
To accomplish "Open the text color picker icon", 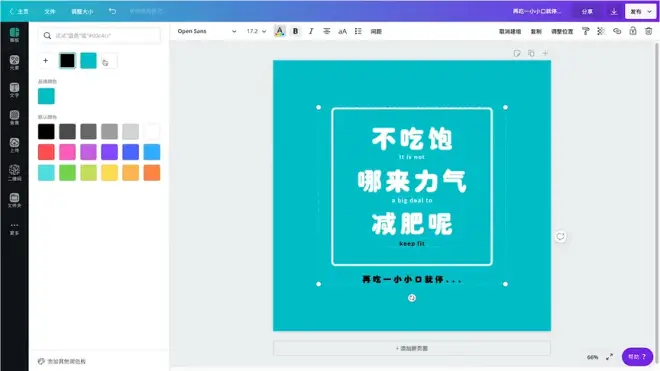I will pos(279,31).
